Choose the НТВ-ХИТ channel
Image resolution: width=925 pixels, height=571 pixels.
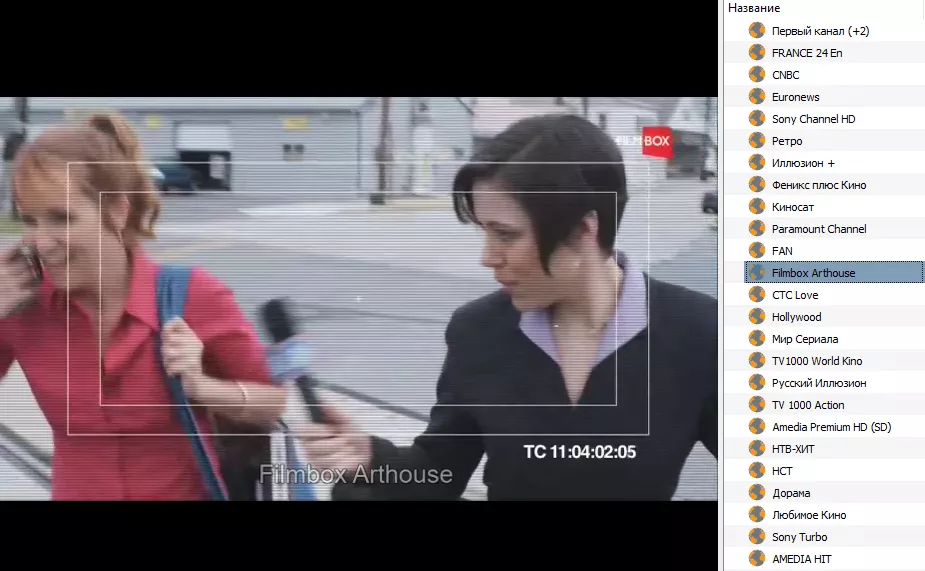[x=793, y=449]
